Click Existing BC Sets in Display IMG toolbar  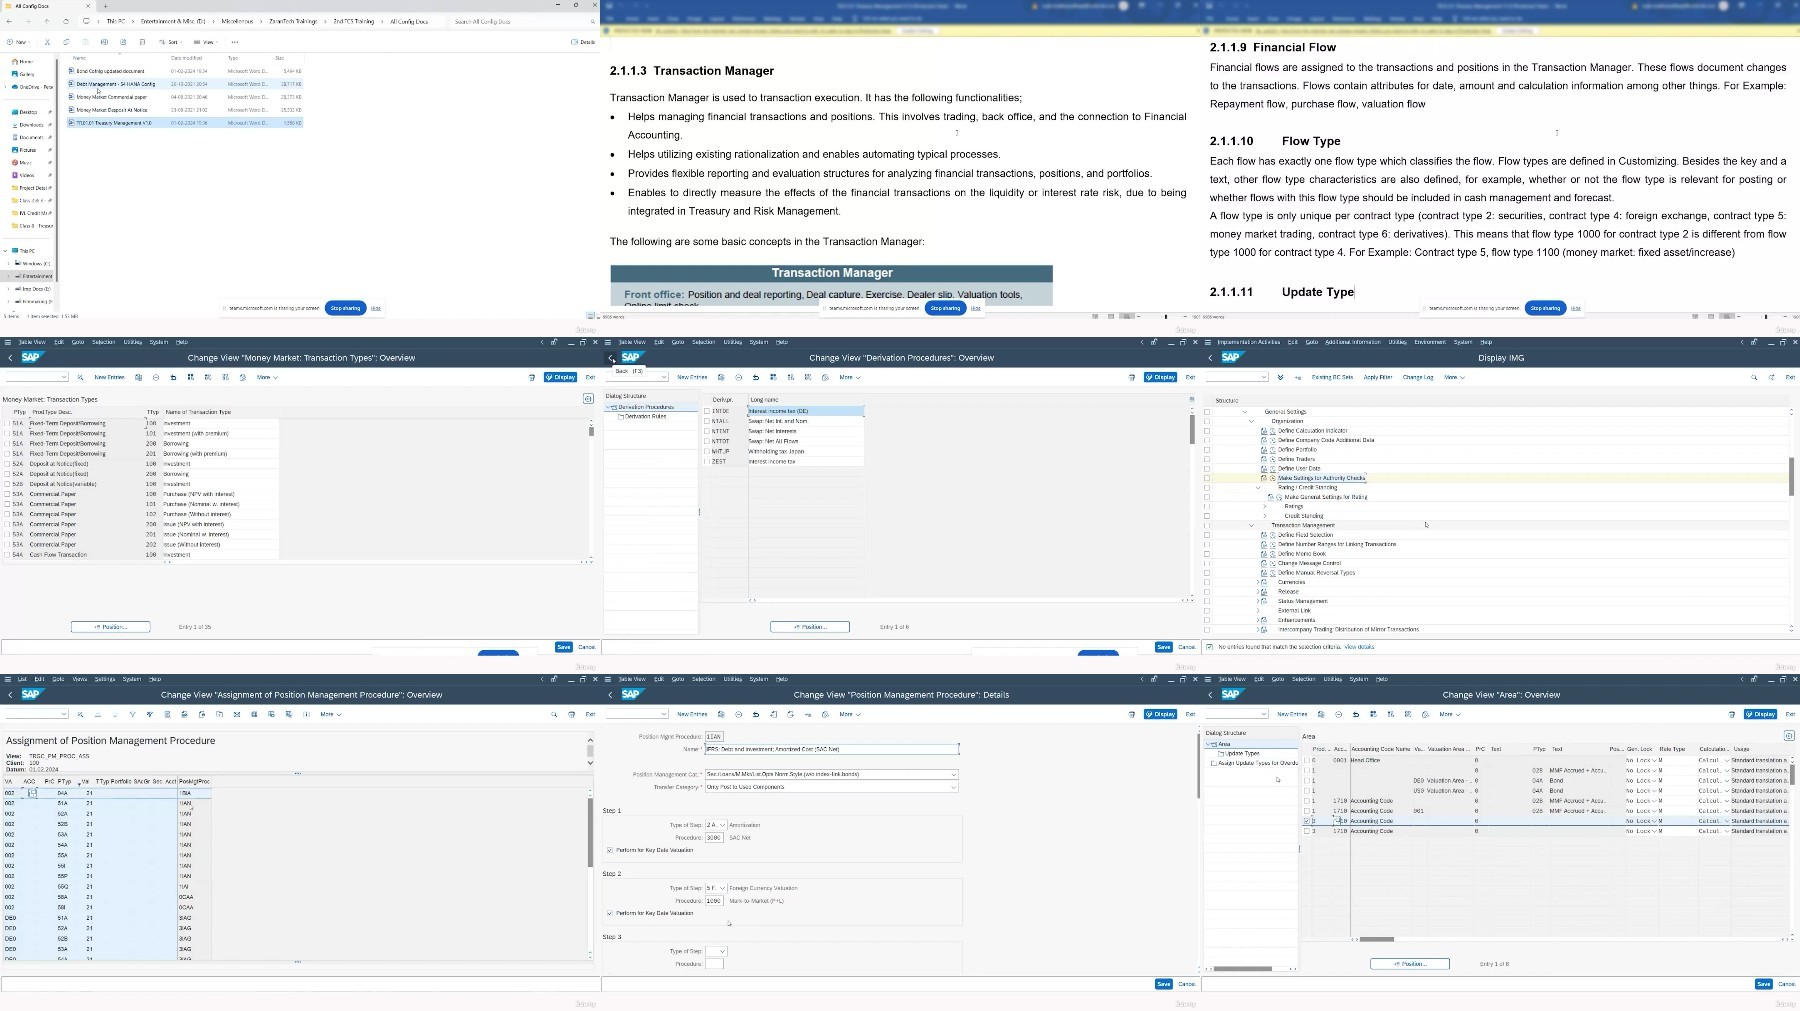(1332, 377)
